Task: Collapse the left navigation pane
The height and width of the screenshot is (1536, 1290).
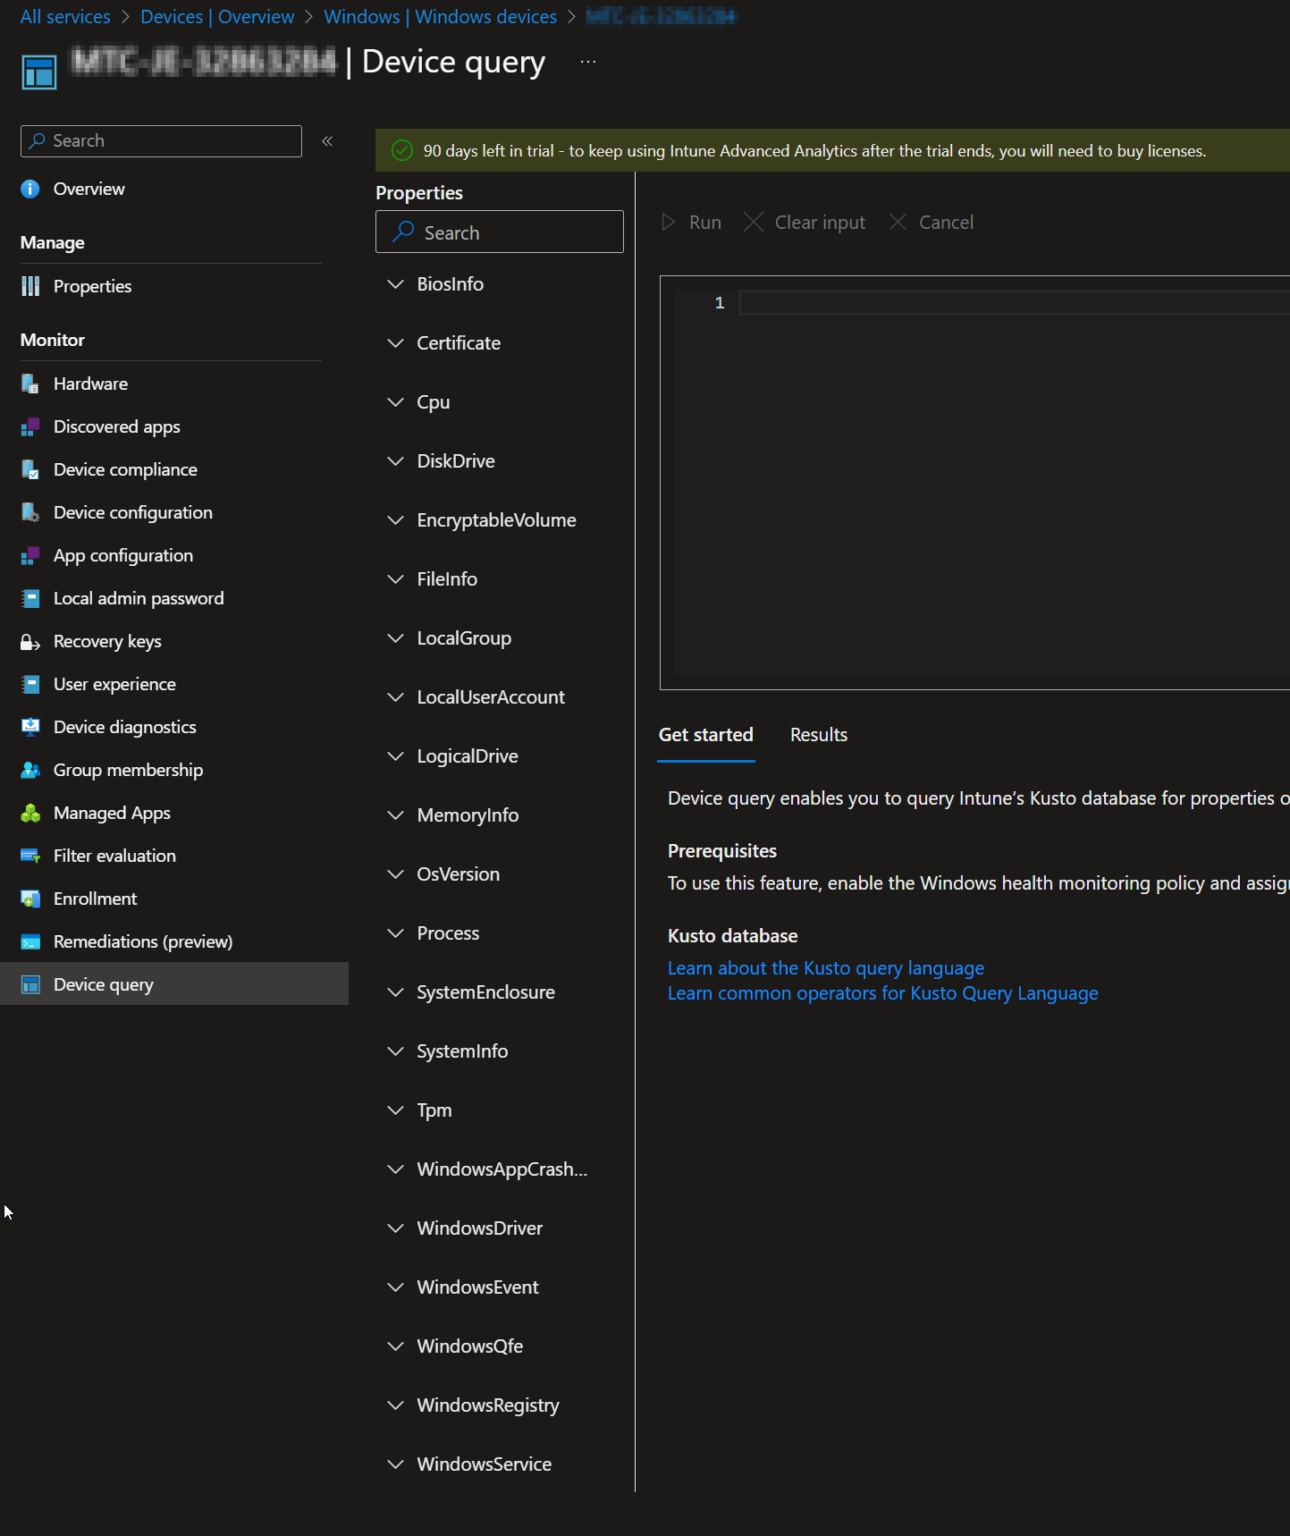Action: click(x=326, y=141)
